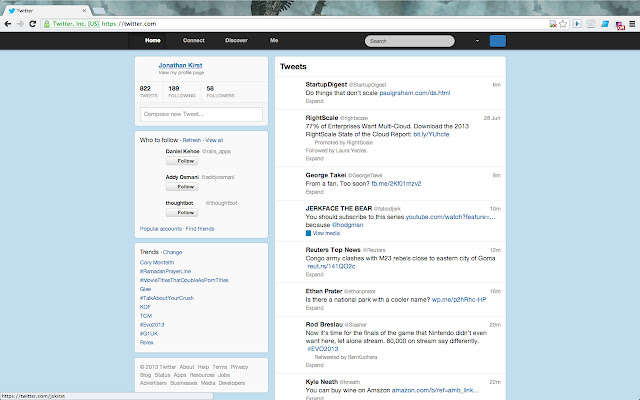Click the Twitter bird favicon on tab

pos(12,6)
